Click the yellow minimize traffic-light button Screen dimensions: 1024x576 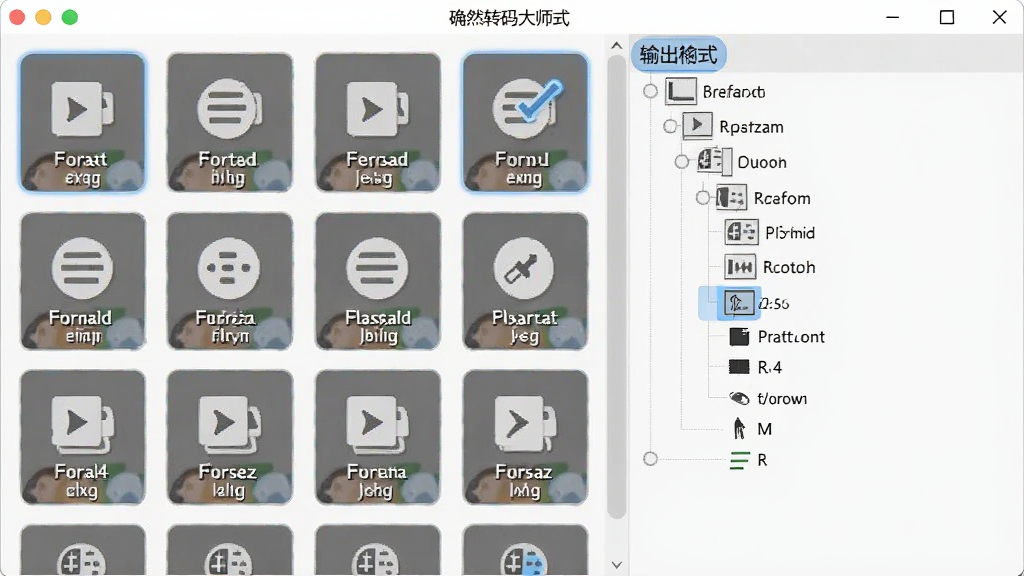pos(44,17)
